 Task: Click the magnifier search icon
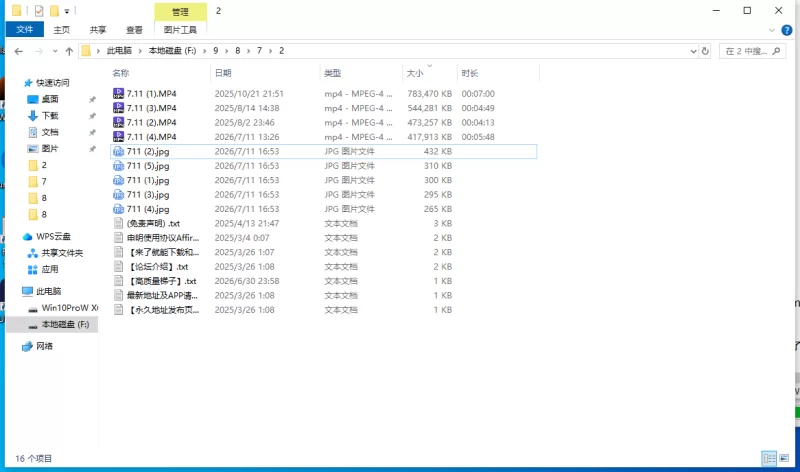pos(777,51)
